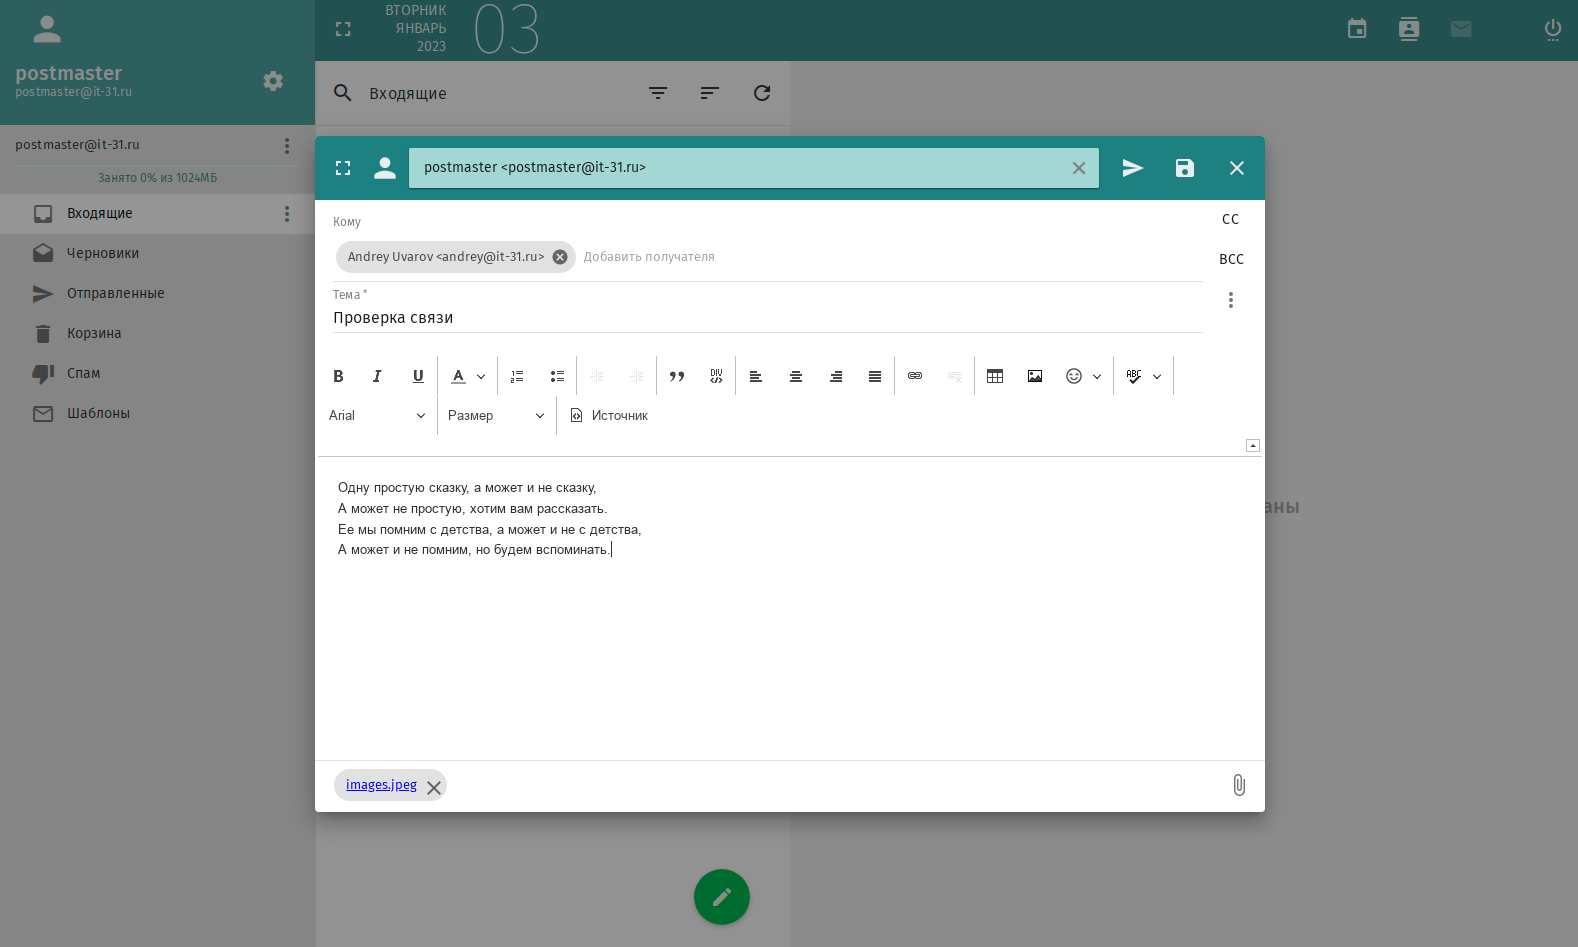Insert an image into the message
This screenshot has height=947, width=1578.
pyautogui.click(x=1035, y=376)
